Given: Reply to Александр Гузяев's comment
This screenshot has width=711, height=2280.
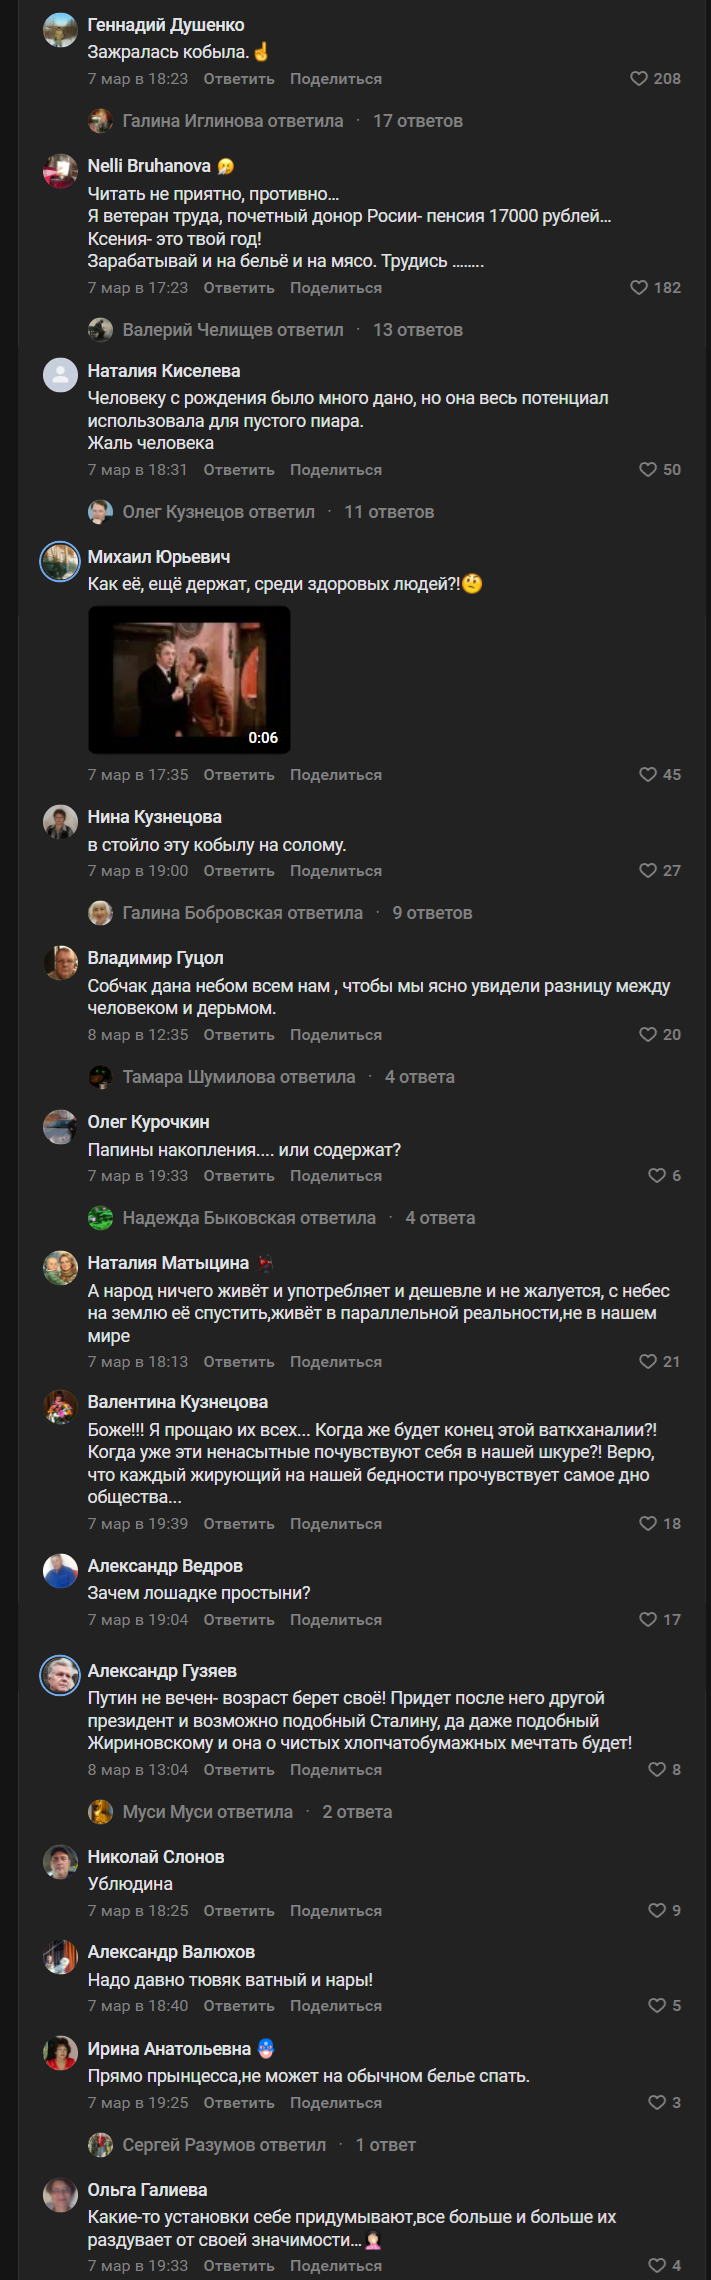Looking at the screenshot, I should click(239, 1770).
